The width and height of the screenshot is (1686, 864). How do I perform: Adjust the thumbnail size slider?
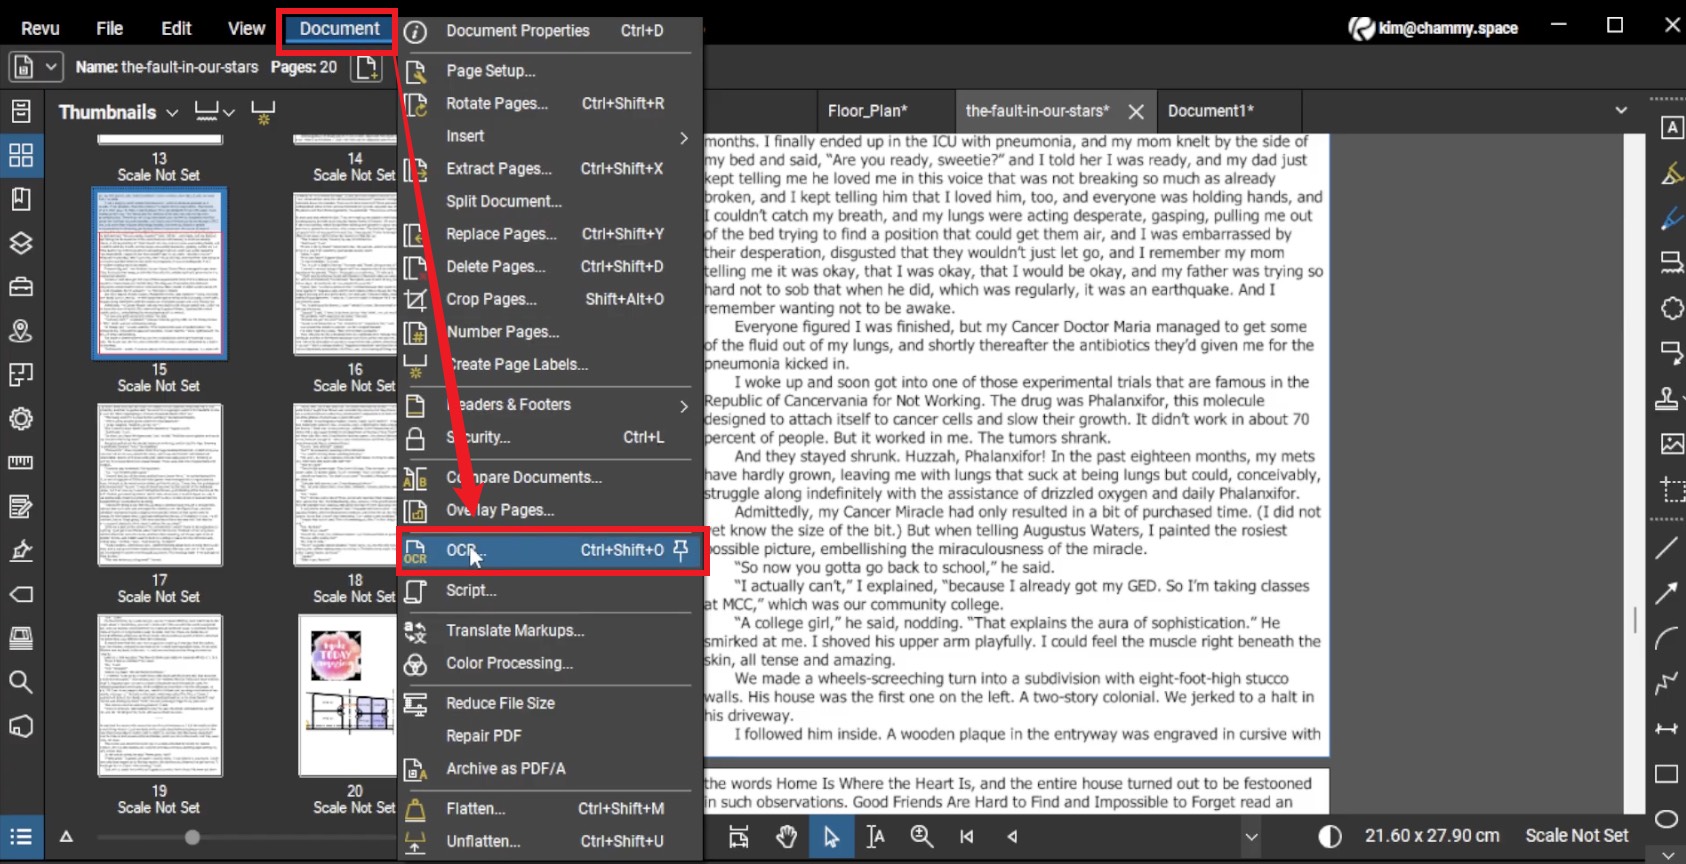[192, 837]
